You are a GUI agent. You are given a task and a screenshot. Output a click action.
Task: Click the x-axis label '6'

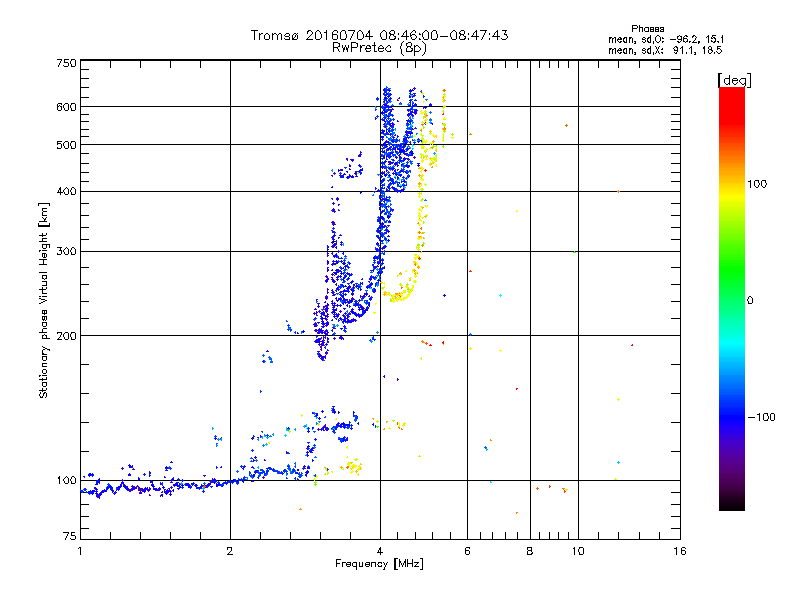pos(467,551)
